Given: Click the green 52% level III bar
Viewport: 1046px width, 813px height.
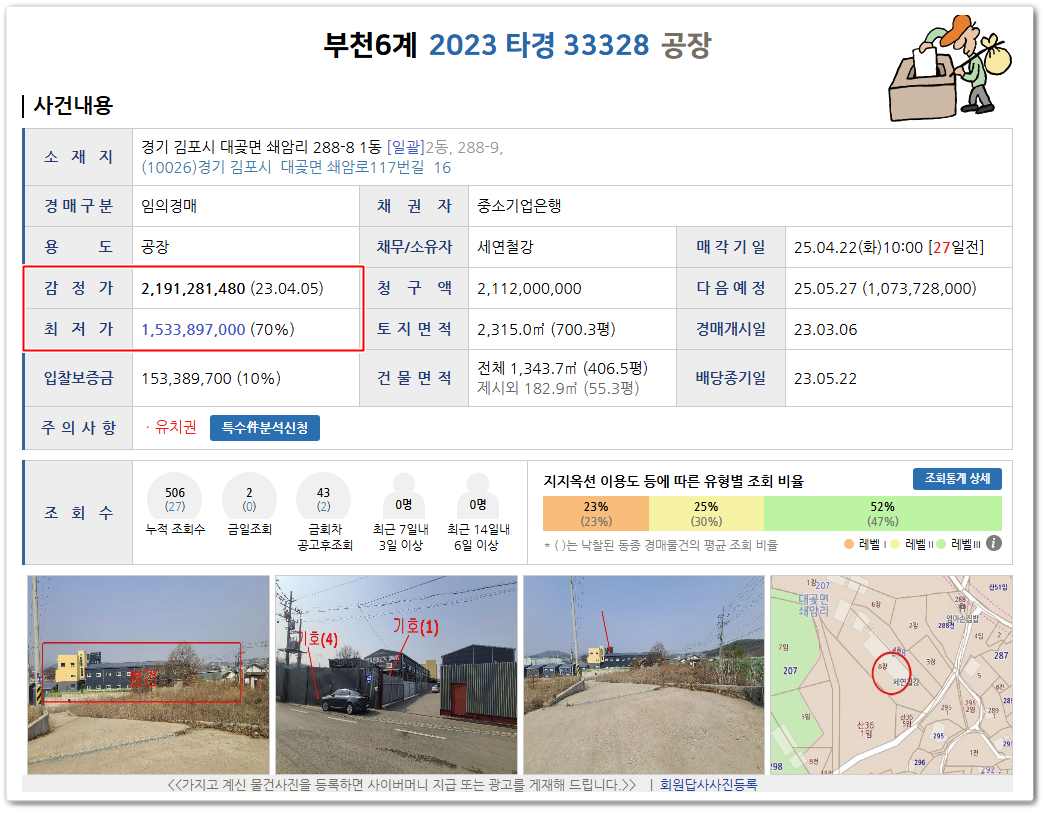Looking at the screenshot, I should [x=883, y=514].
